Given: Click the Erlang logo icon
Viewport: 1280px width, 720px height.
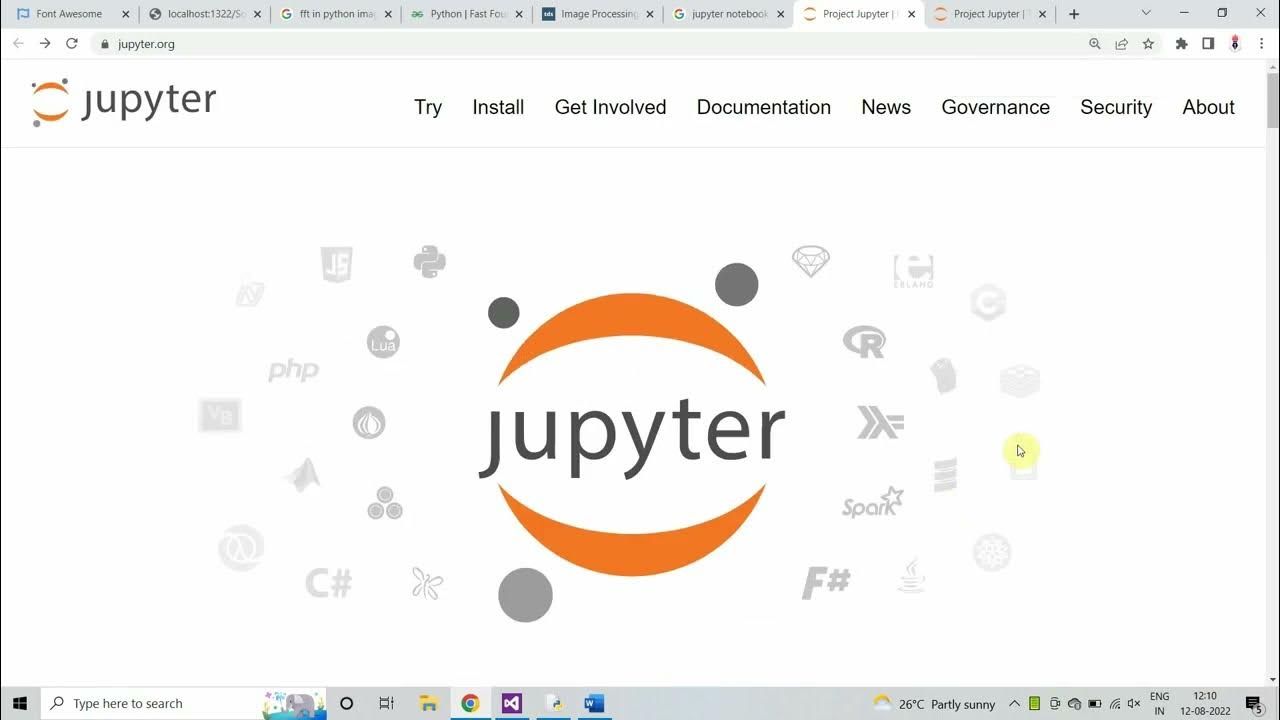Looking at the screenshot, I should click(x=913, y=270).
